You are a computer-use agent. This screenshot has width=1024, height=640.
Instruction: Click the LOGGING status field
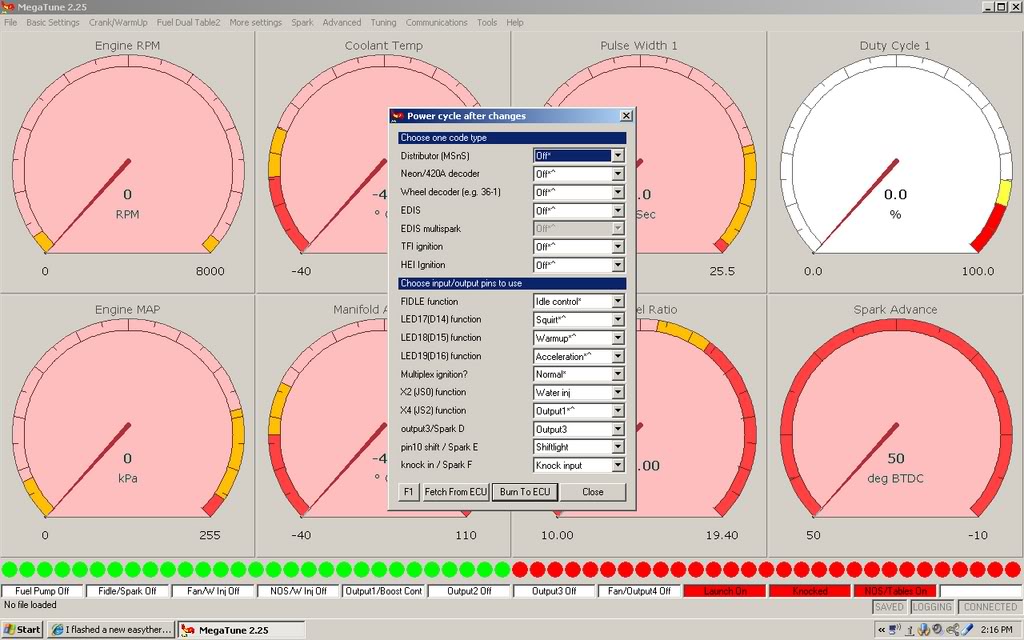[932, 607]
